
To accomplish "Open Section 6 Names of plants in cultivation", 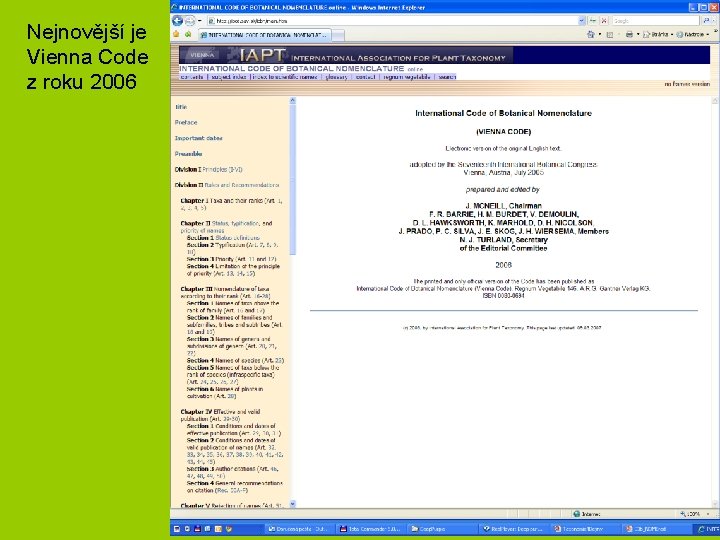I will (x=225, y=392).
